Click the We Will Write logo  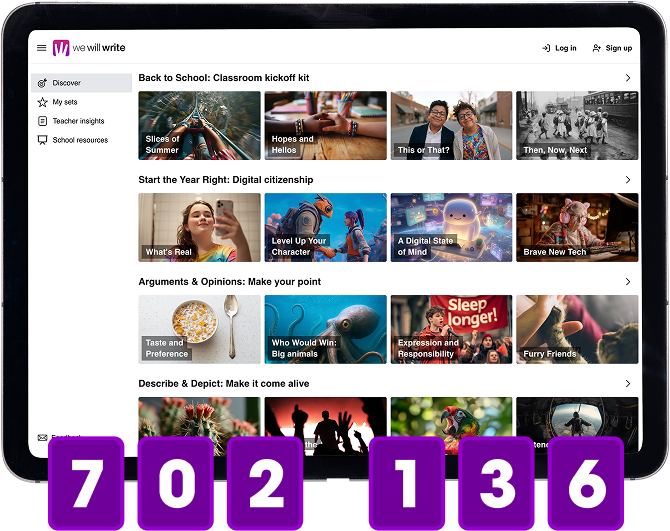[89, 48]
